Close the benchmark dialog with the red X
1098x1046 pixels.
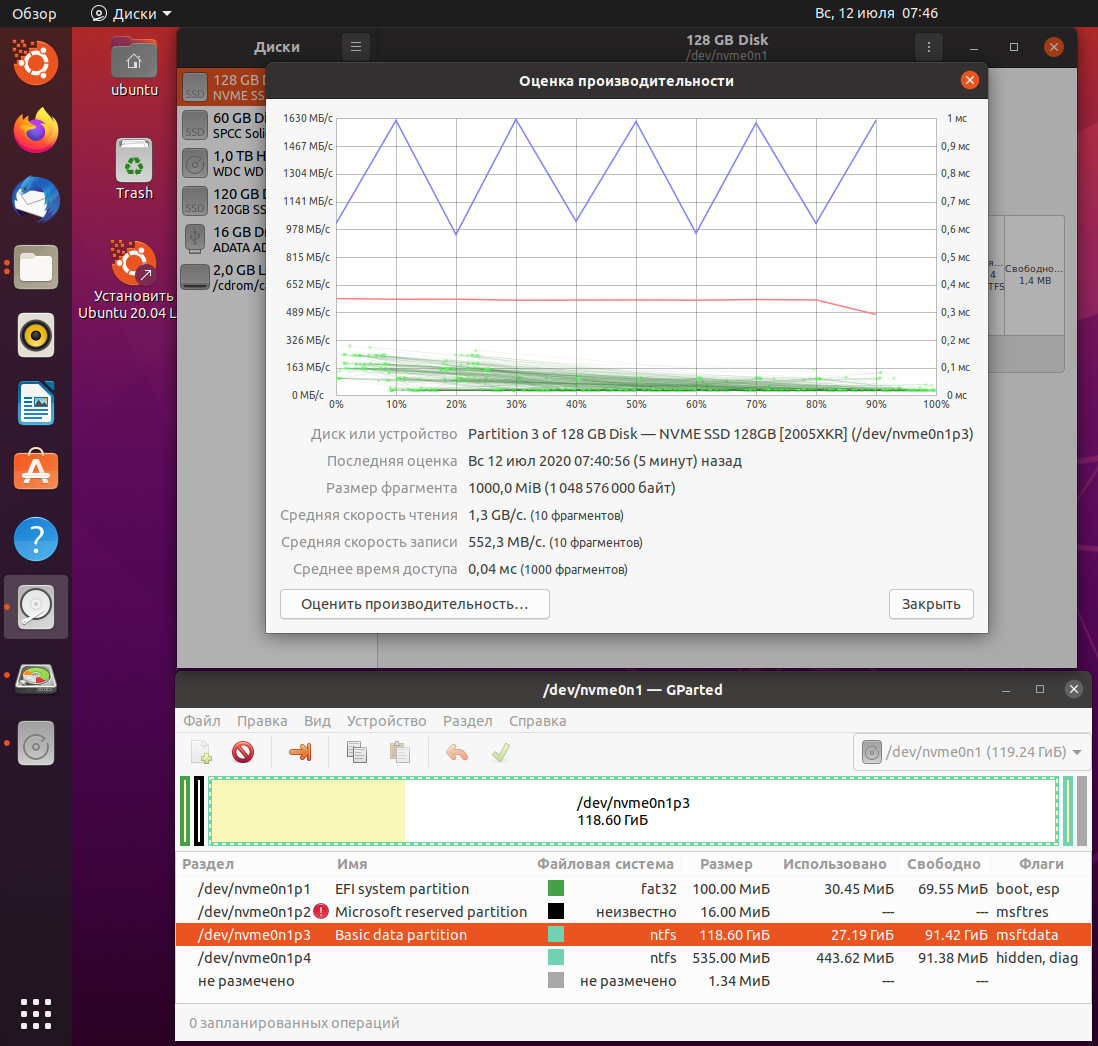[x=970, y=81]
